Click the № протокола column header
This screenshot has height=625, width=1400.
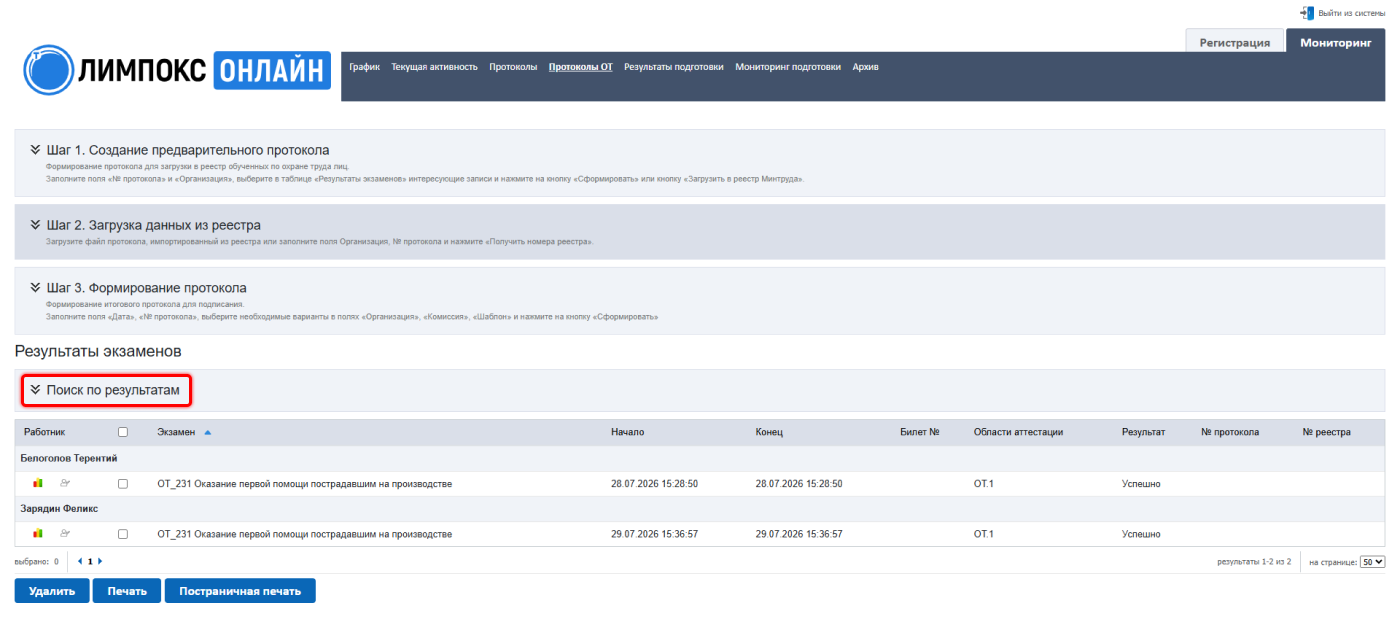[1230, 433]
